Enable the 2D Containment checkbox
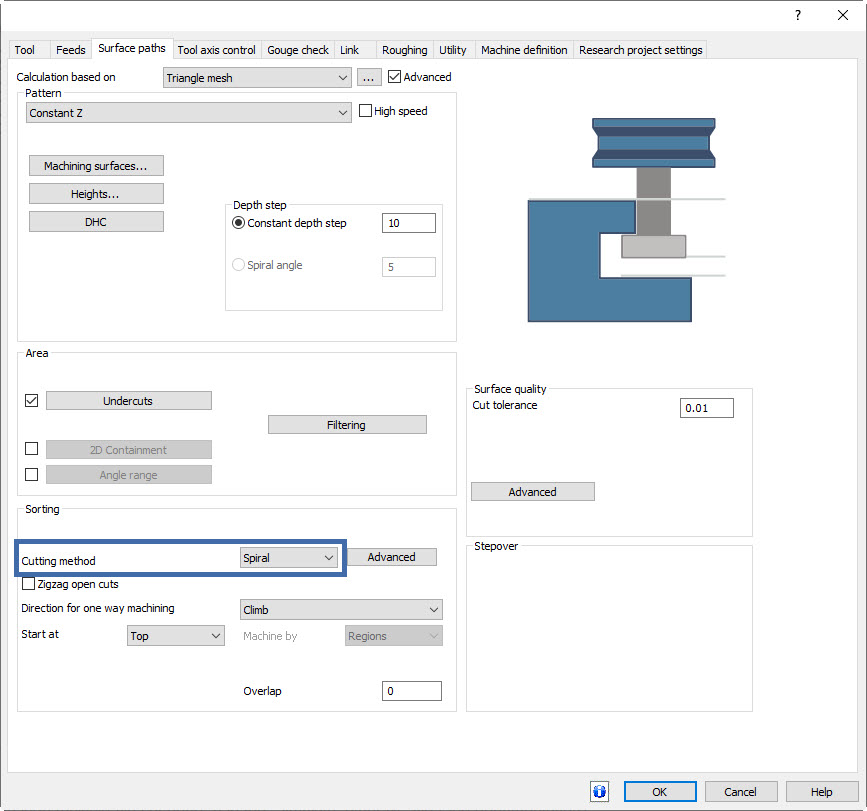 click(x=32, y=448)
